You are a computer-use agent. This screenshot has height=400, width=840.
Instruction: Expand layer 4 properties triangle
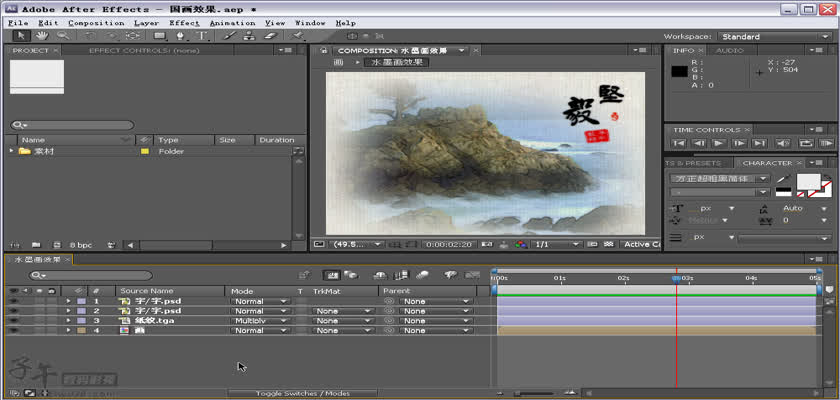point(68,330)
